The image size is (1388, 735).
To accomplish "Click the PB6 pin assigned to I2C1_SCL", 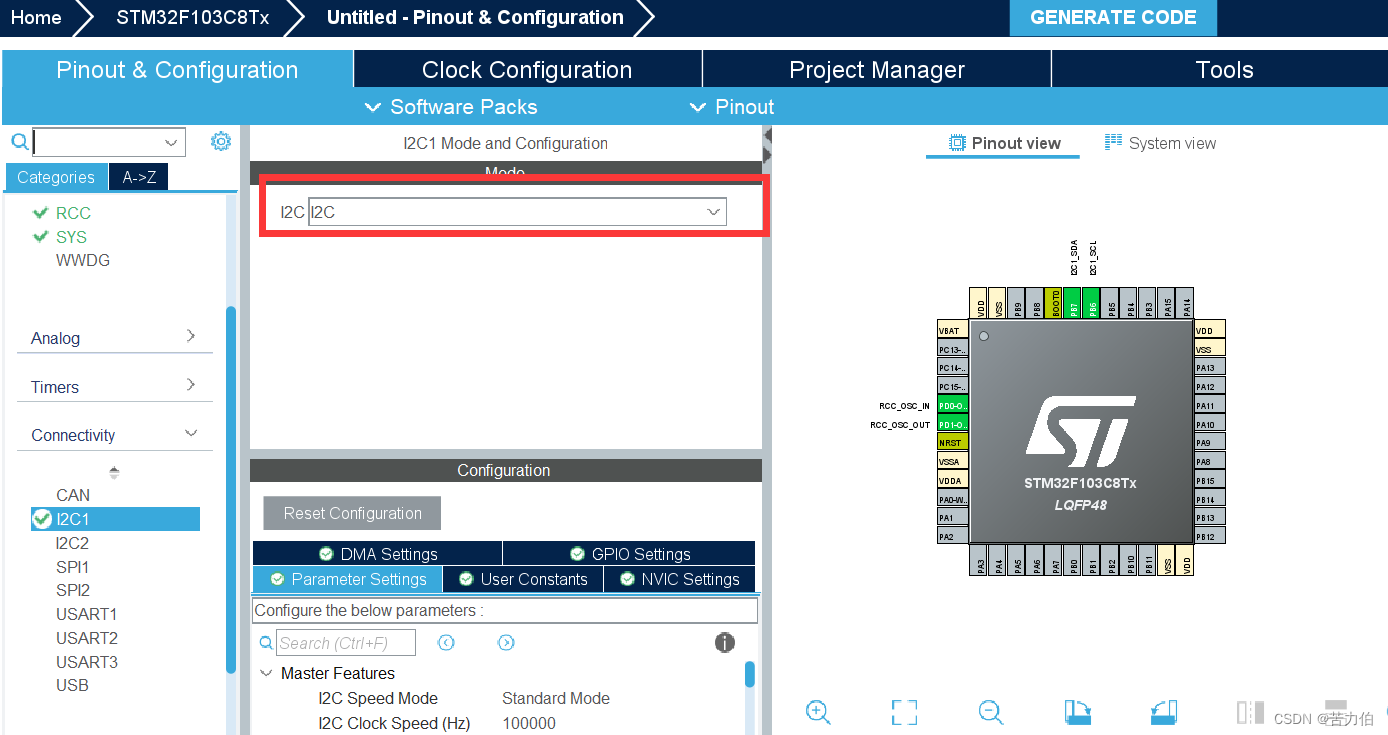I will pos(1093,304).
